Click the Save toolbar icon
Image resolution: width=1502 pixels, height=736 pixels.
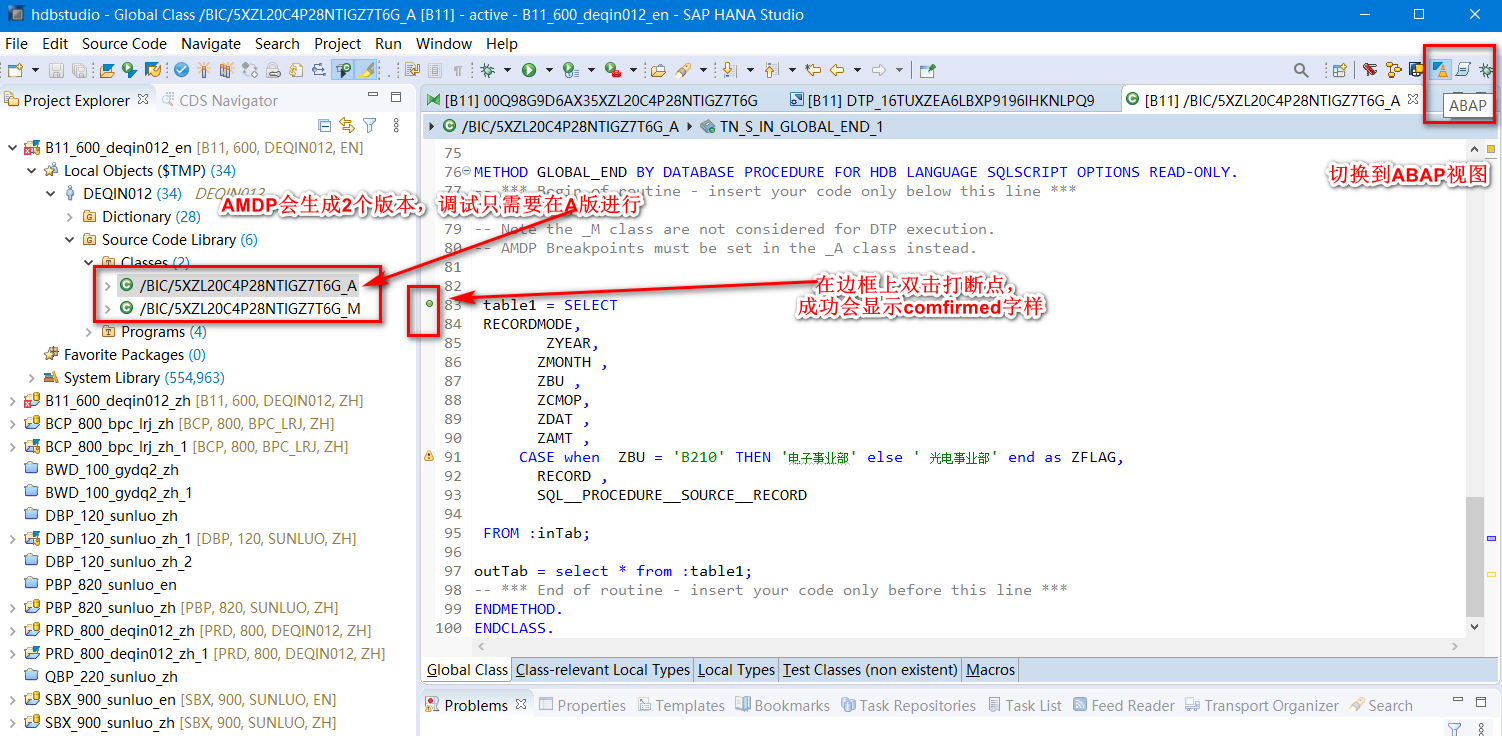pos(56,69)
